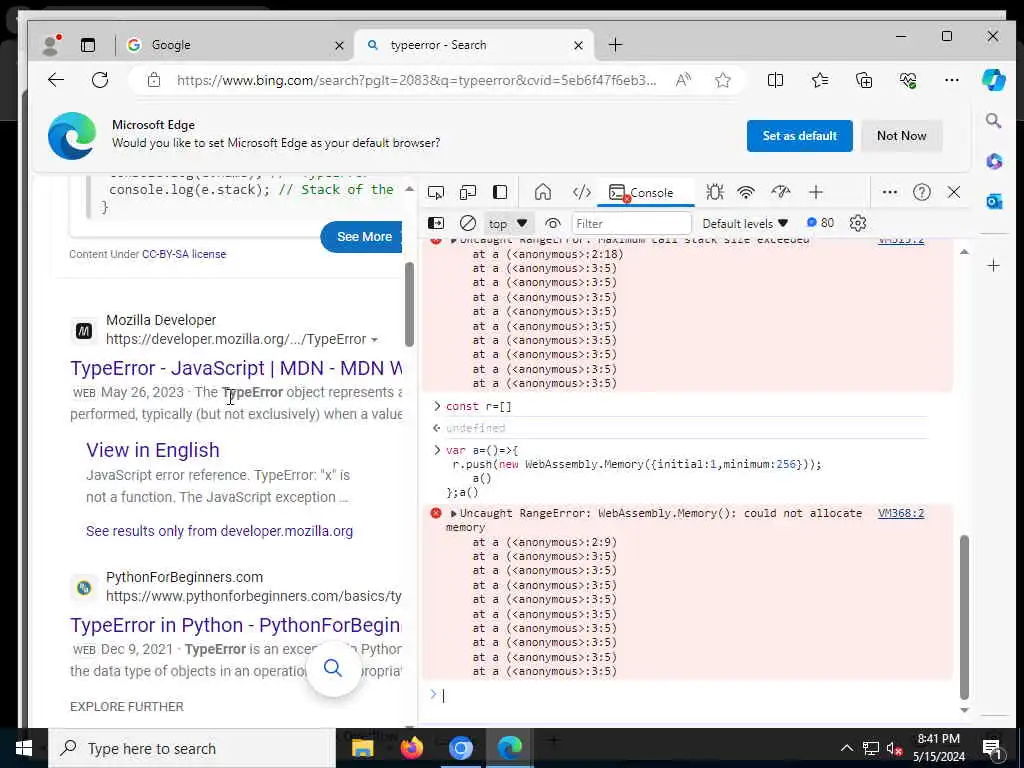Image resolution: width=1024 pixels, height=768 pixels.
Task: See results only from developer.mozilla.org
Action: pyautogui.click(x=219, y=531)
